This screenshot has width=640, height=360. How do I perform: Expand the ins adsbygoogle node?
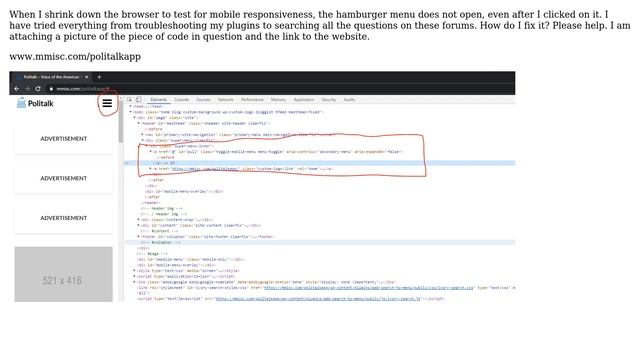[x=135, y=282]
